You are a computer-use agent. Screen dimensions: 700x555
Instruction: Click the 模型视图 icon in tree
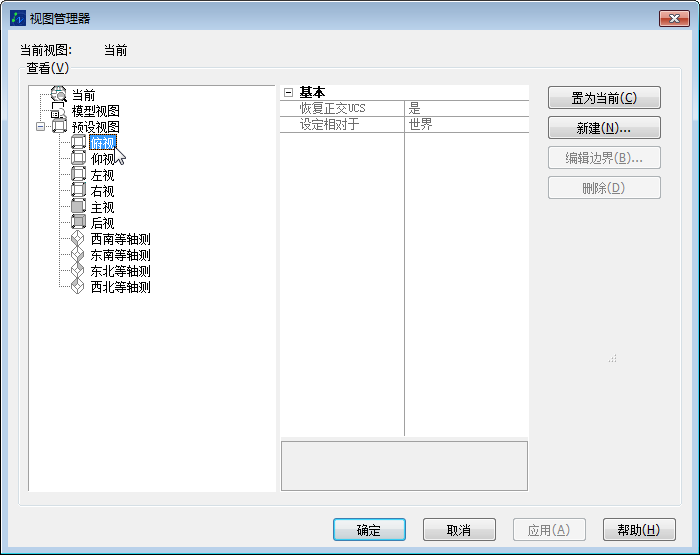(59, 111)
